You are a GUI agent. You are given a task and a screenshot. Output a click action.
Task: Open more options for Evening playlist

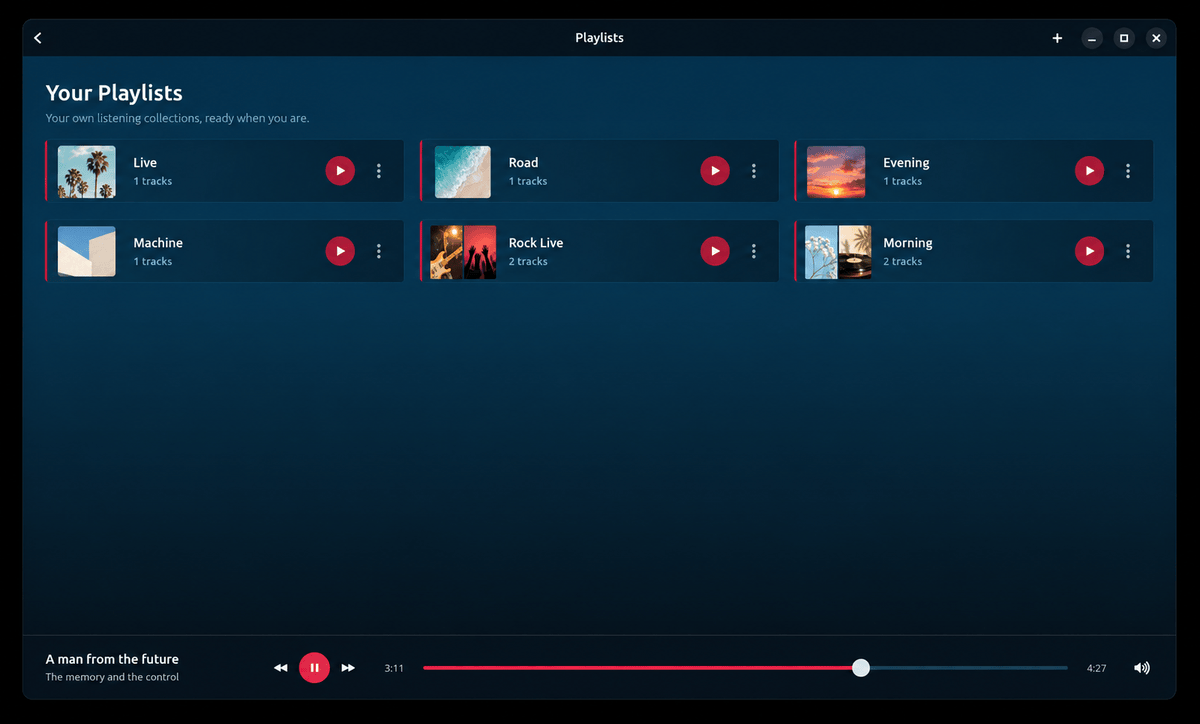click(1128, 171)
